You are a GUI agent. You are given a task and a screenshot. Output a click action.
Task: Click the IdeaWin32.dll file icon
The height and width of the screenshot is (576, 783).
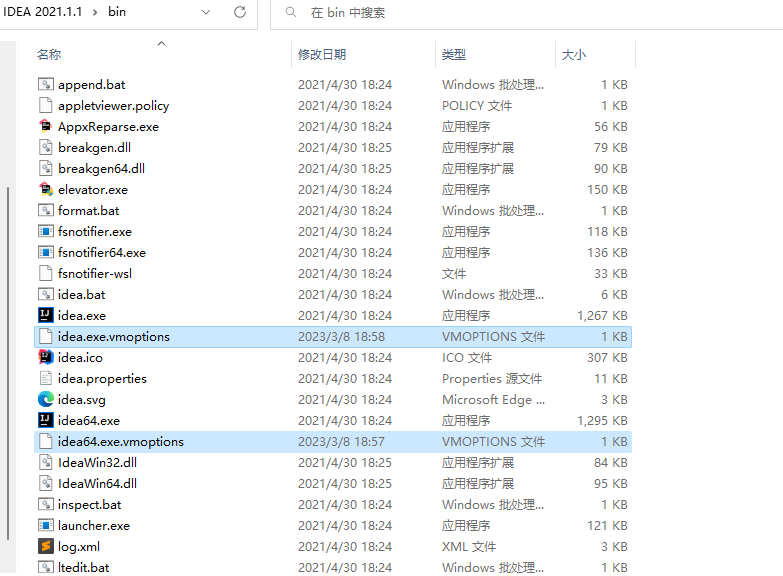pyautogui.click(x=45, y=462)
